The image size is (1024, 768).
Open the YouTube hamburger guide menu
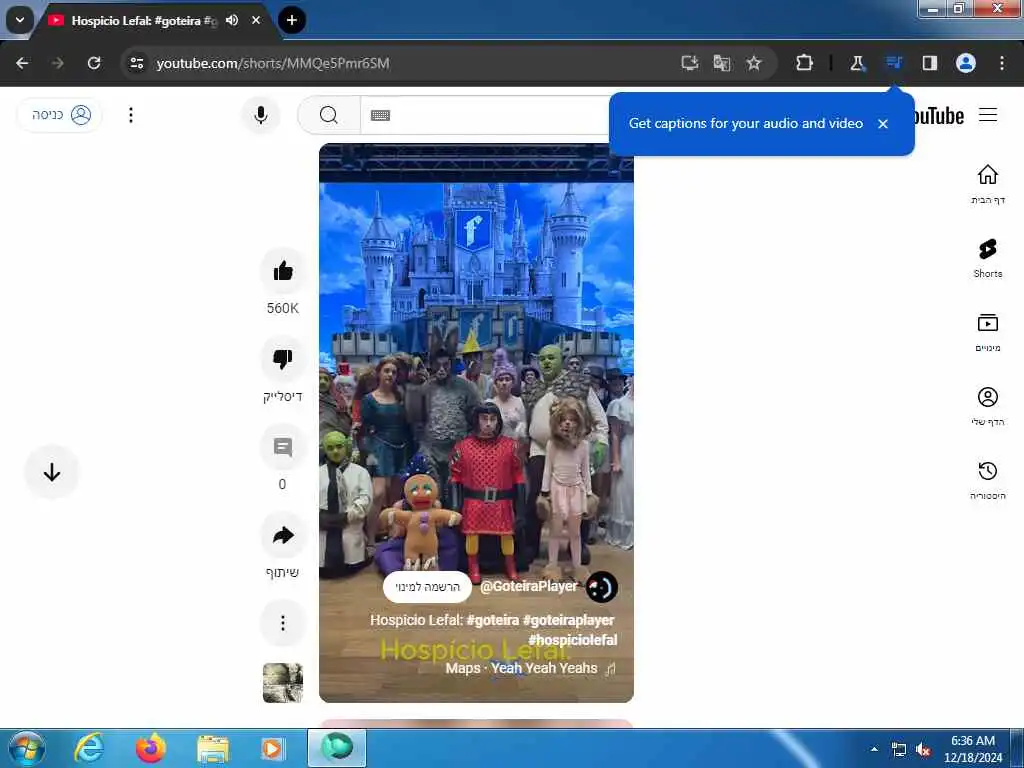tap(987, 115)
